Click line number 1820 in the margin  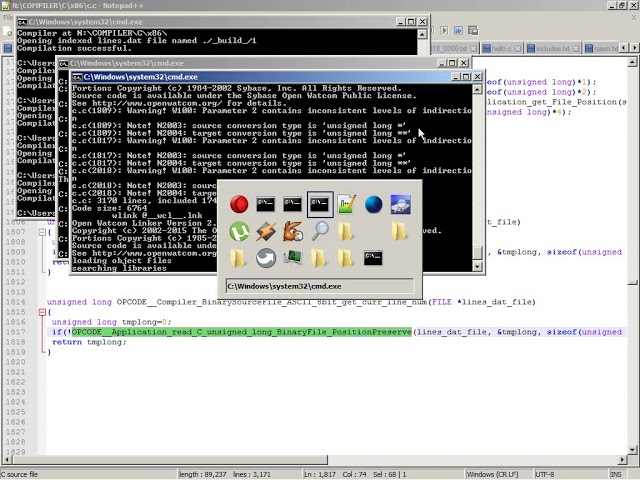coord(16,362)
